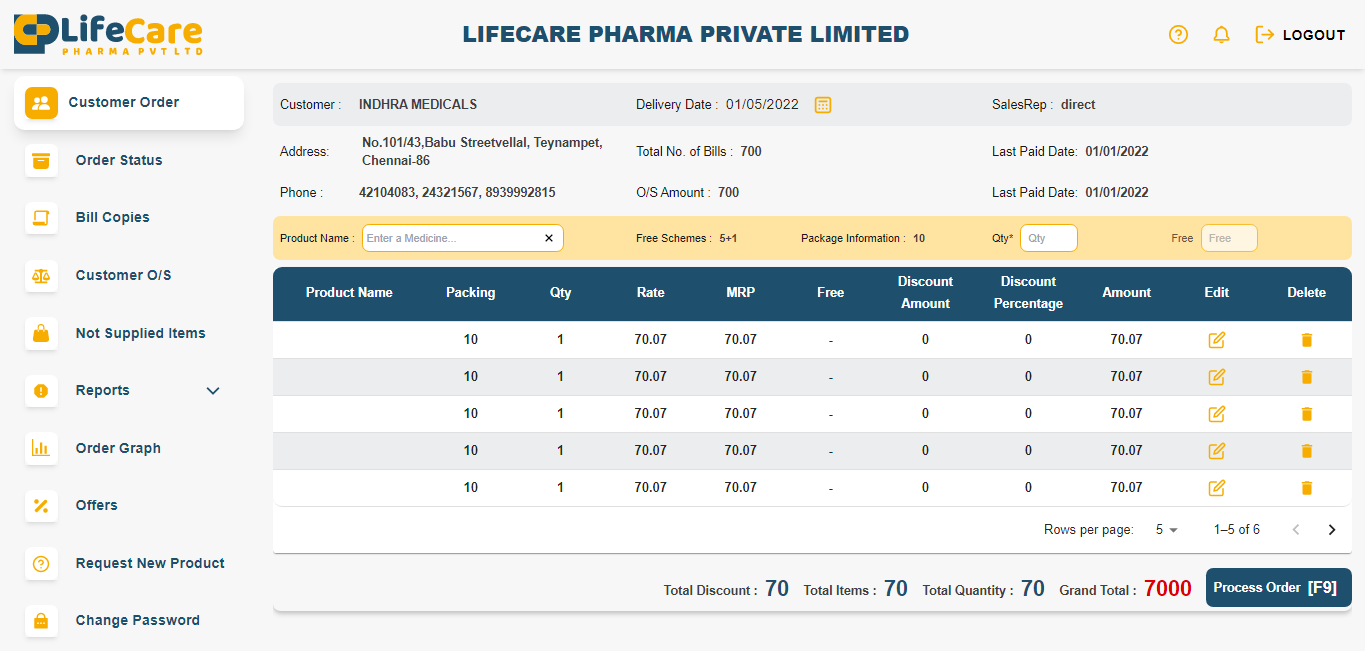Image resolution: width=1365 pixels, height=661 pixels.
Task: Delete the second order row
Action: point(1306,377)
